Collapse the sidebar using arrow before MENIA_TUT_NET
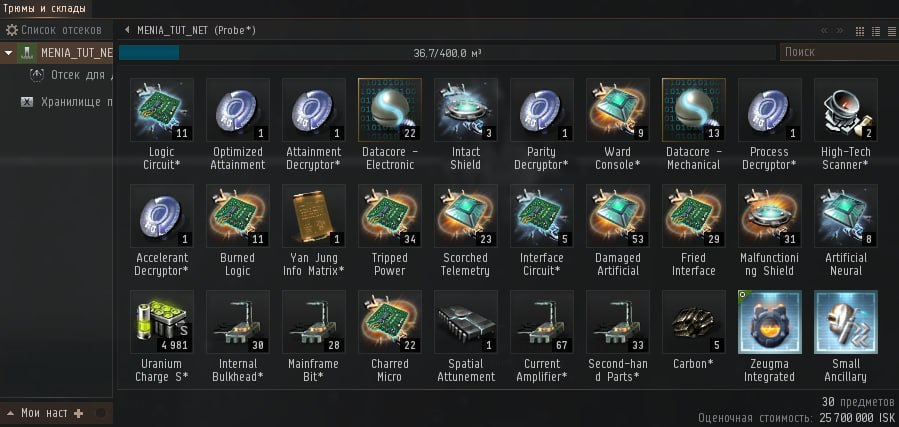 click(x=127, y=30)
